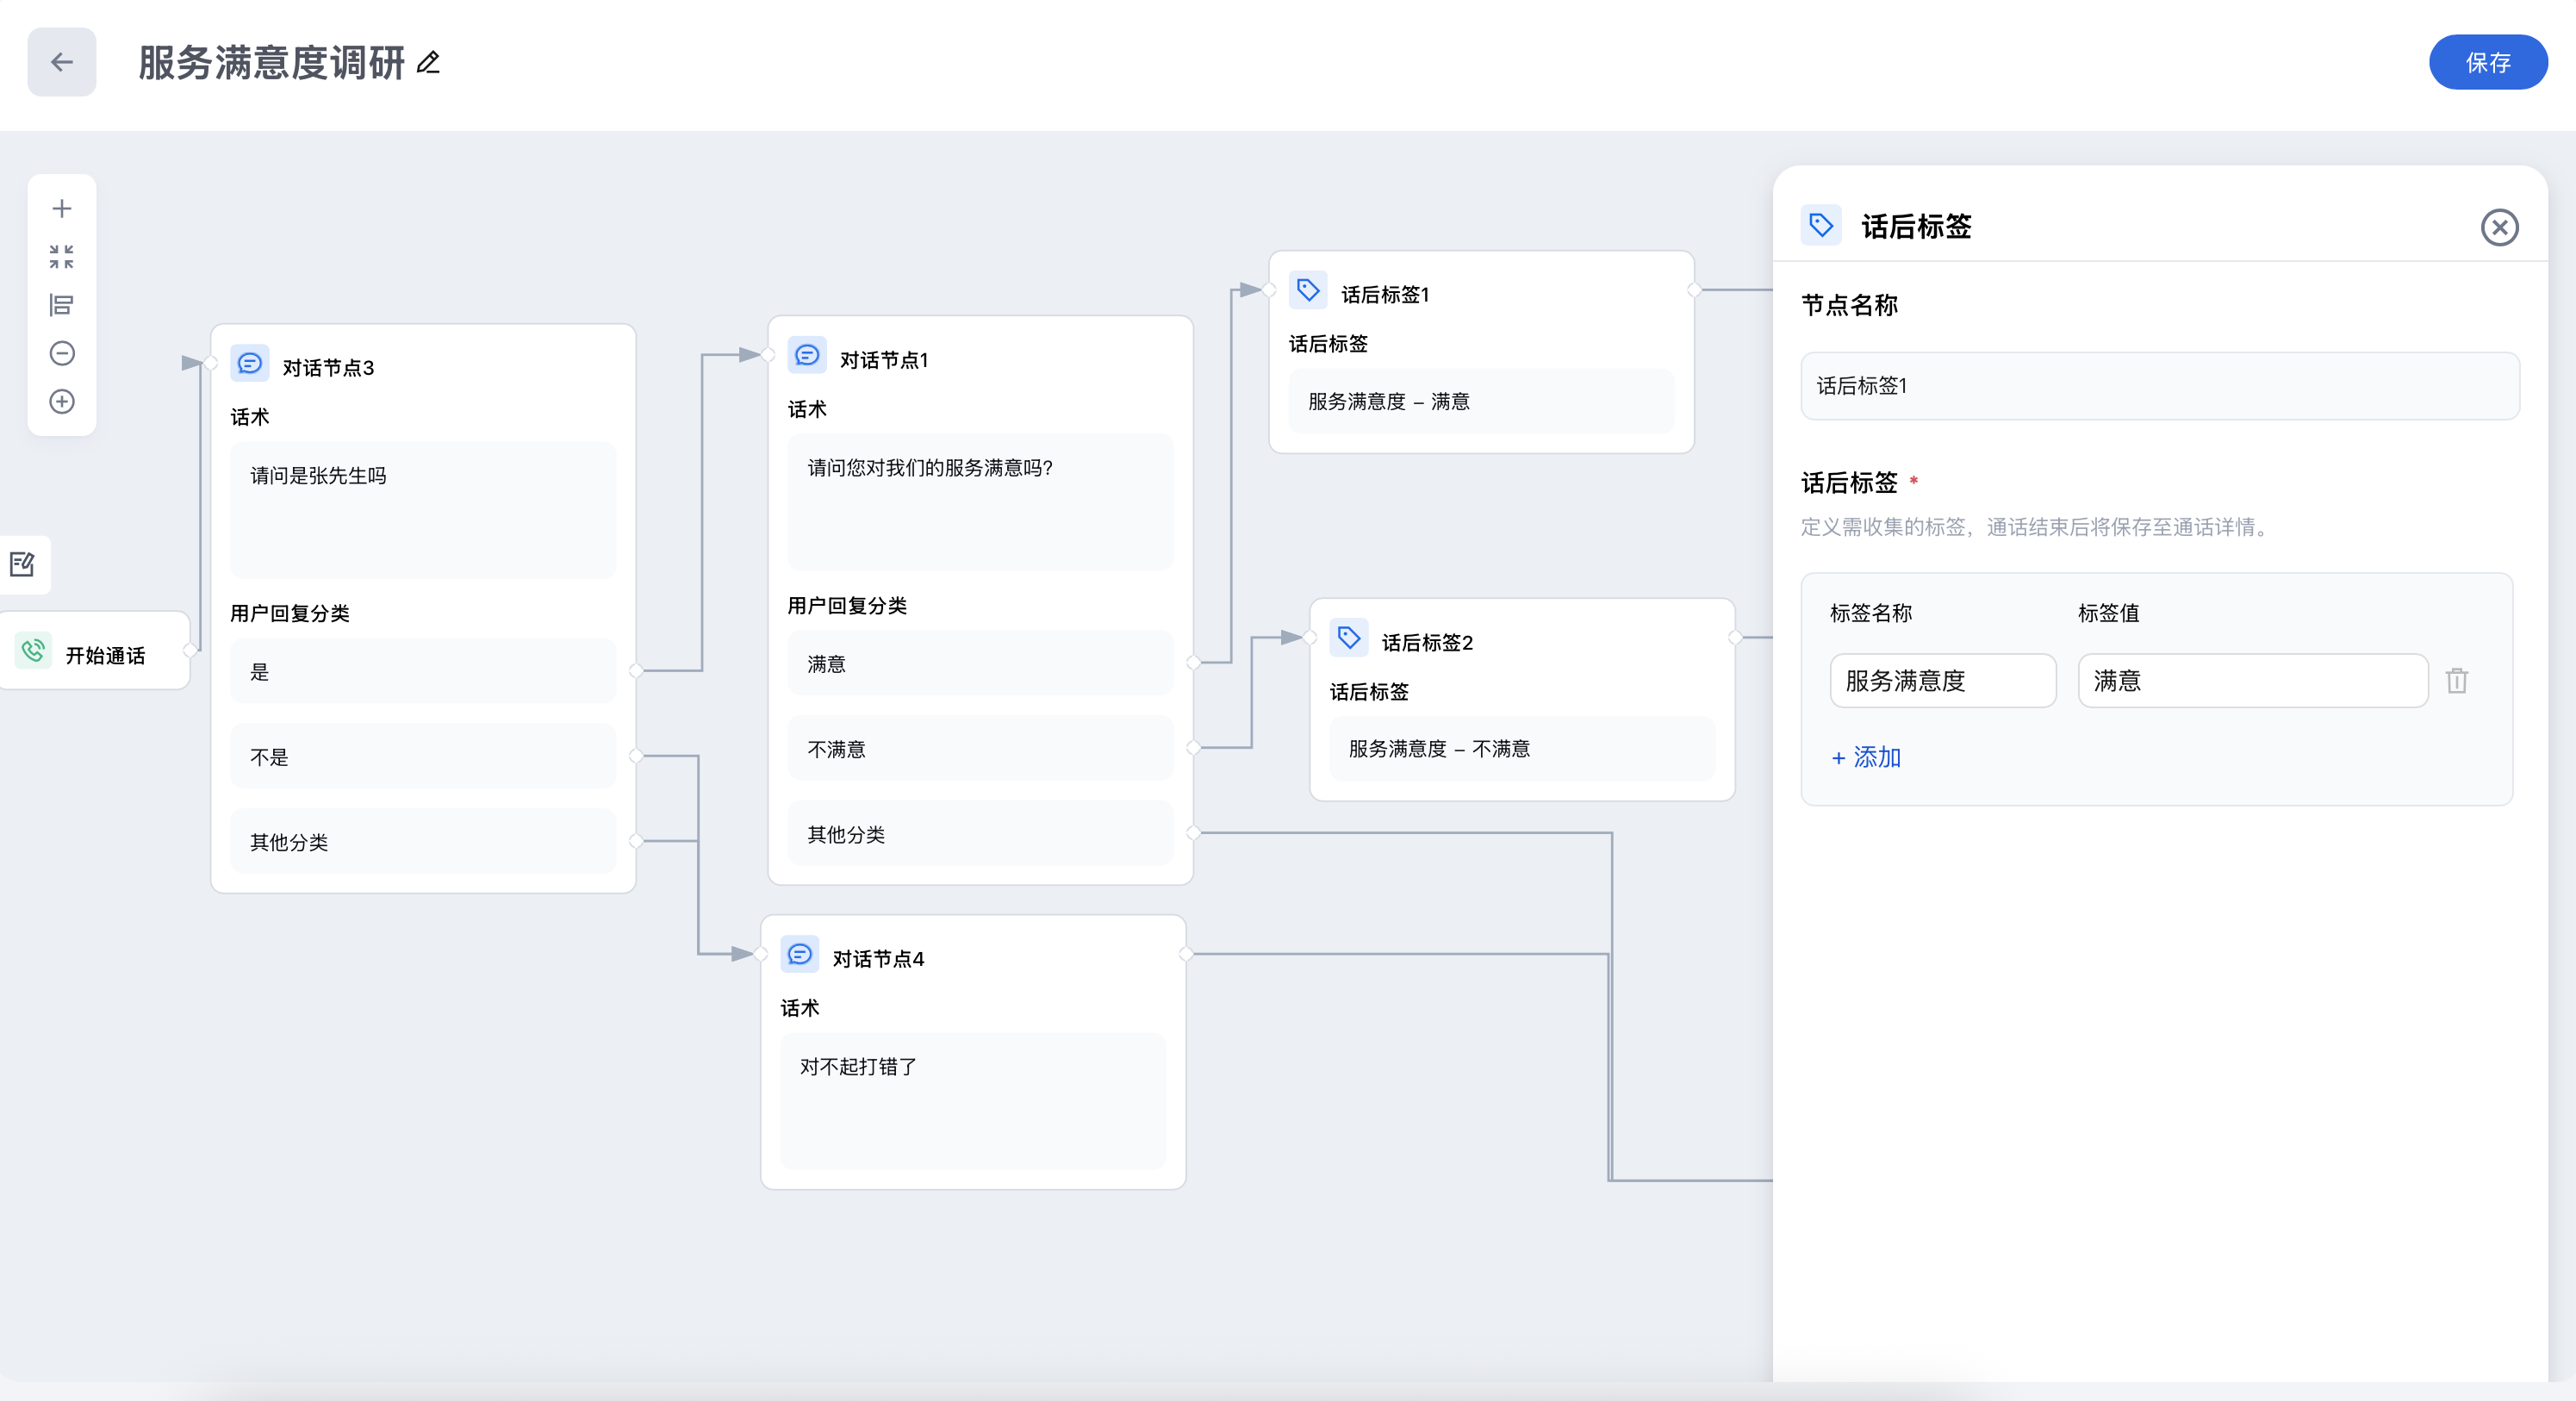This screenshot has width=2576, height=1401.
Task: Click the auto-align layout icon
Action: [x=62, y=305]
